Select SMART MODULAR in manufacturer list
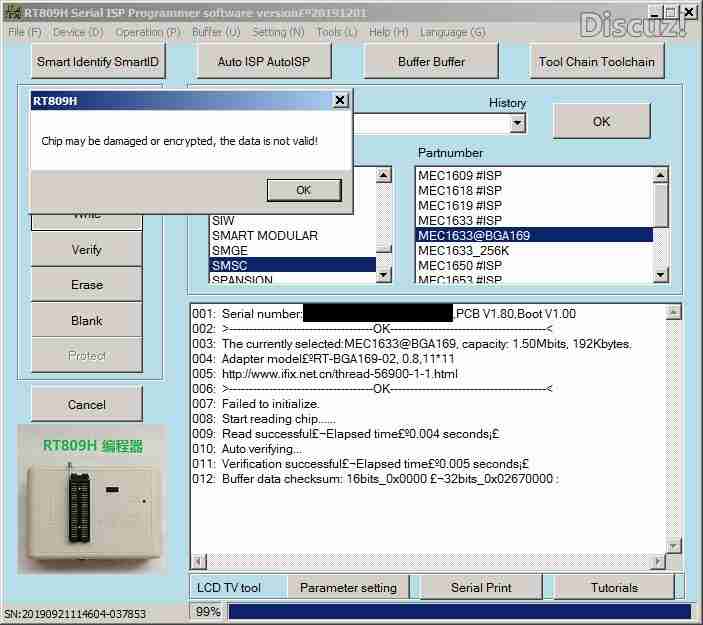 (x=264, y=236)
